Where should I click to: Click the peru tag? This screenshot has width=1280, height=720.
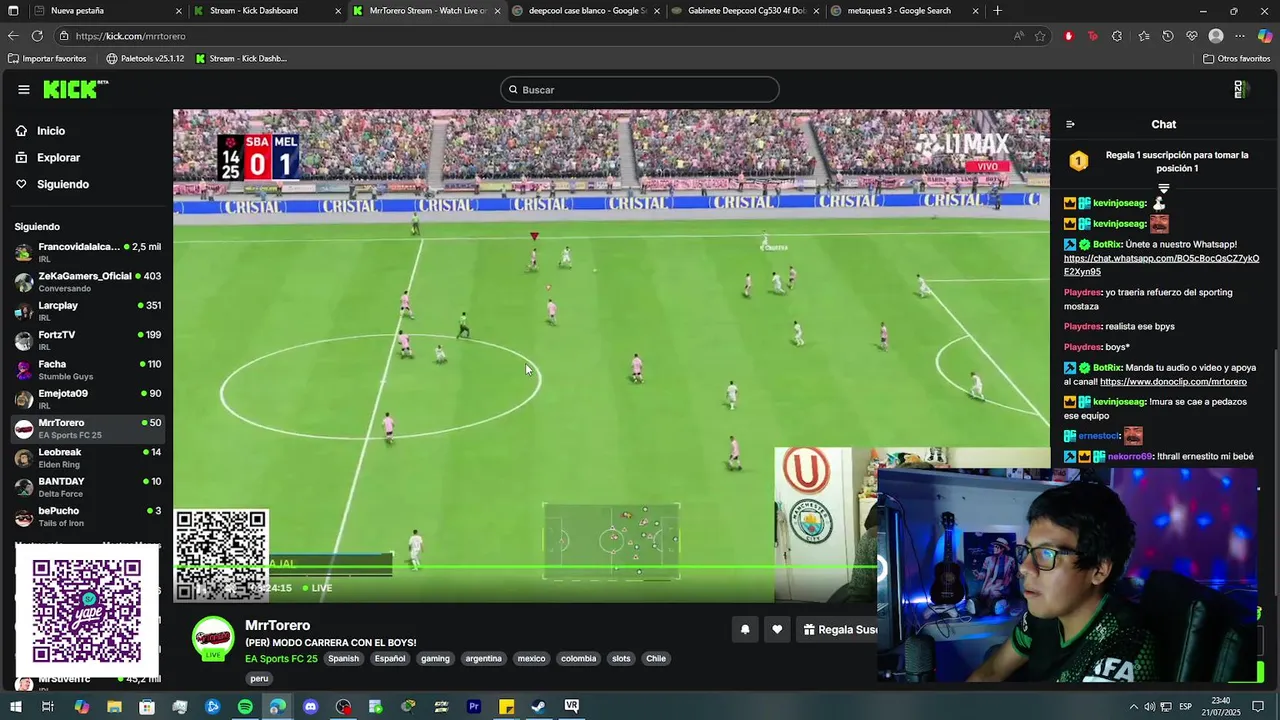click(x=259, y=678)
